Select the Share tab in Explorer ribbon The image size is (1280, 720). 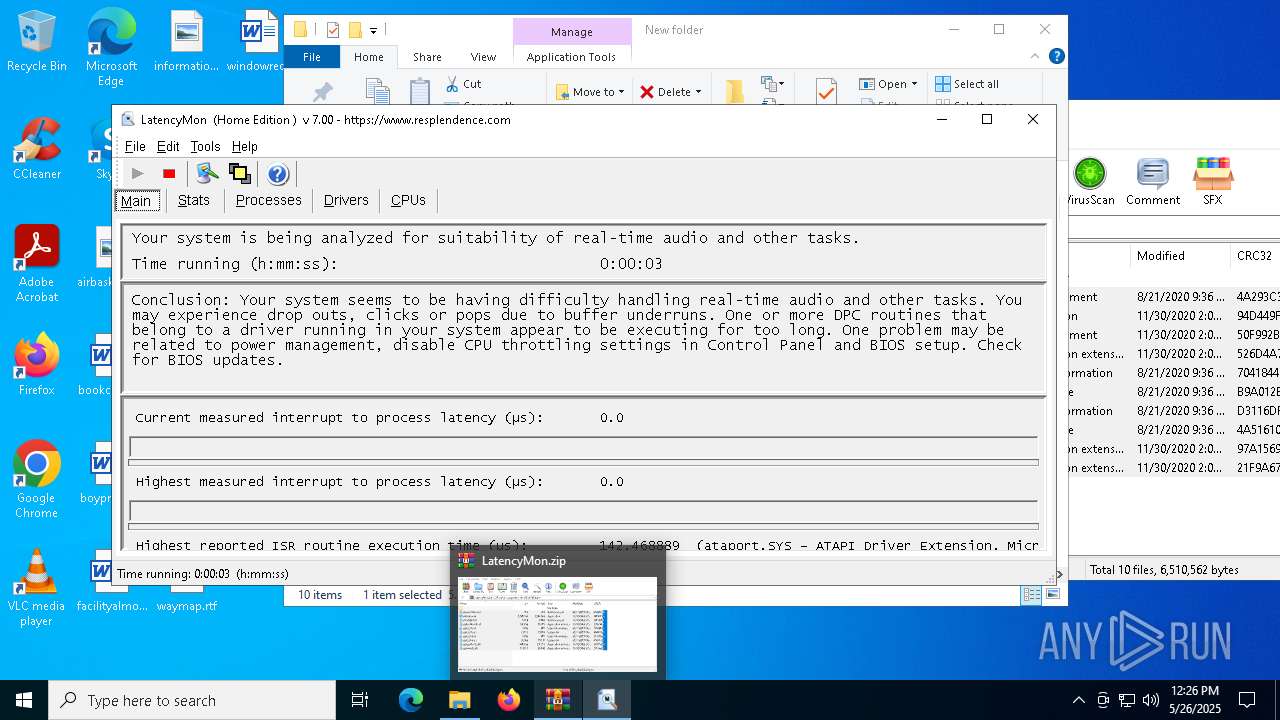pyautogui.click(x=427, y=57)
